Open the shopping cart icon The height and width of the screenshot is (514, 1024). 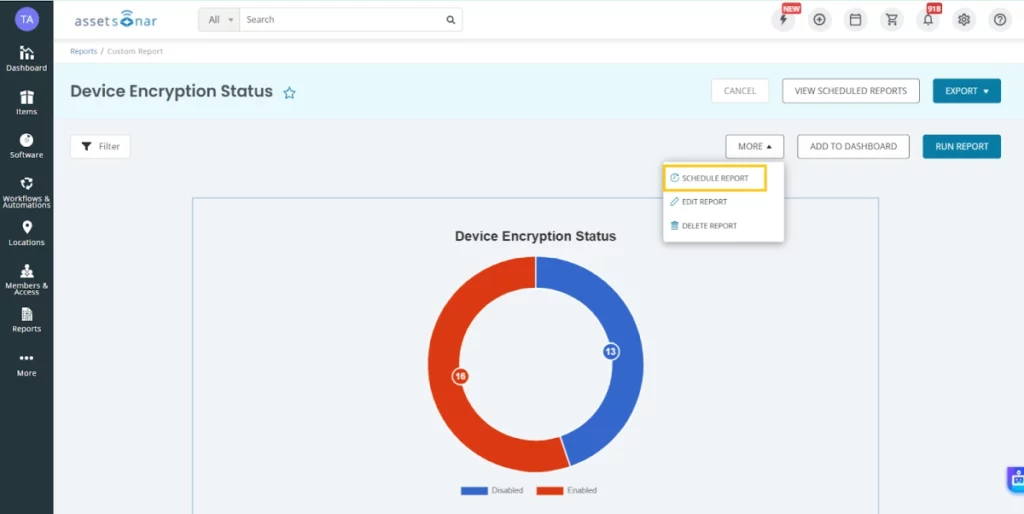coord(891,20)
